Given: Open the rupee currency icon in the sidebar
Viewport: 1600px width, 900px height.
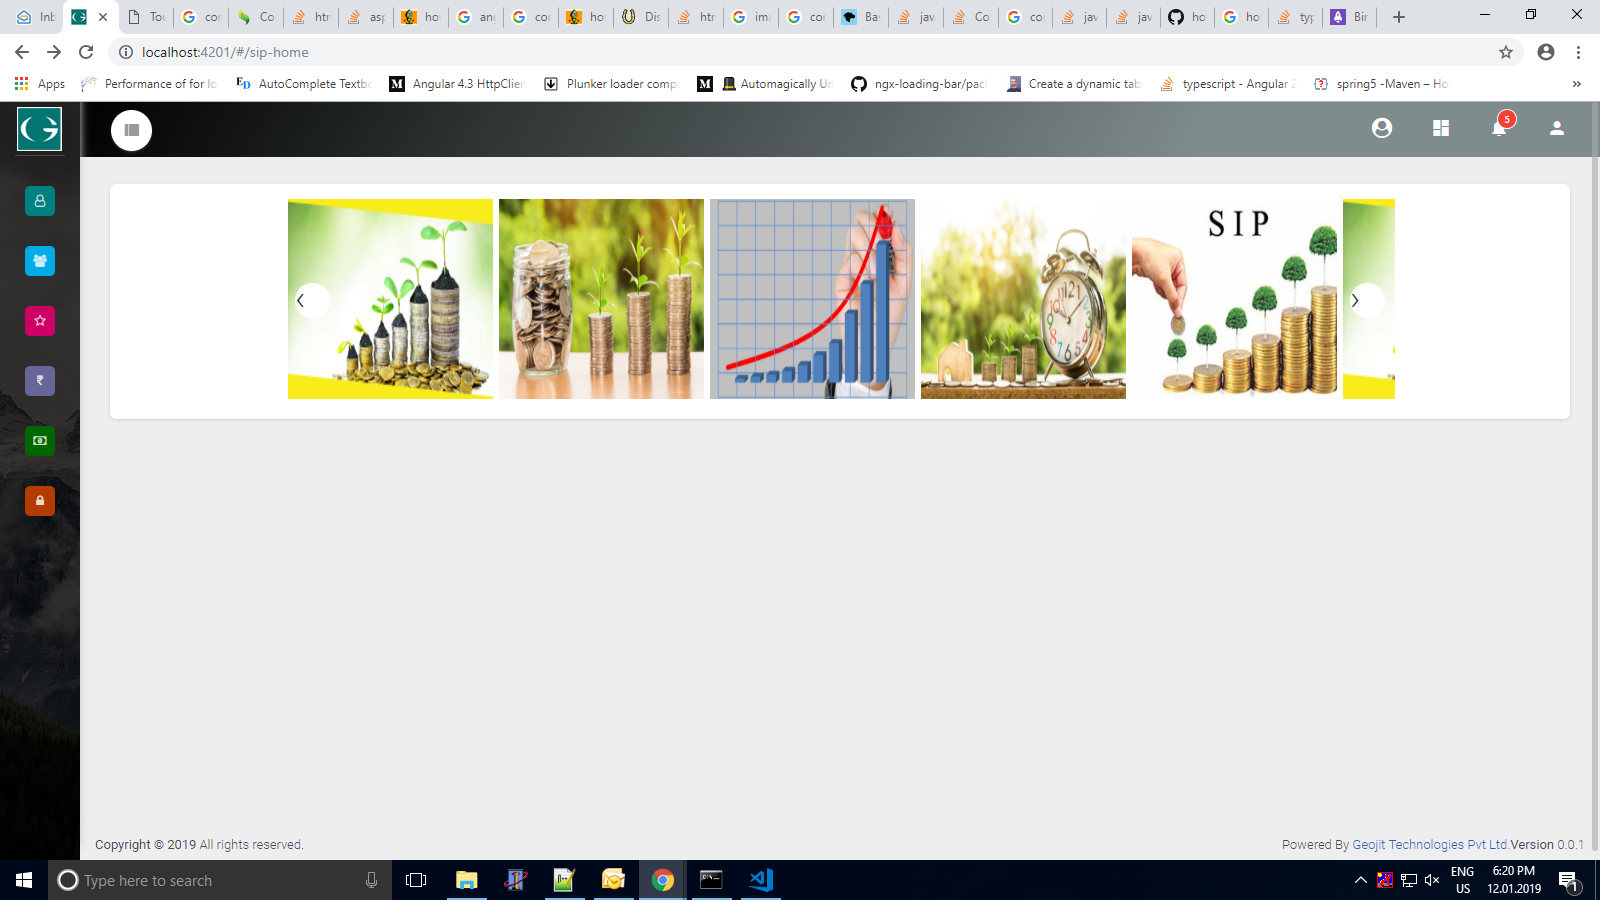Looking at the screenshot, I should tap(39, 381).
